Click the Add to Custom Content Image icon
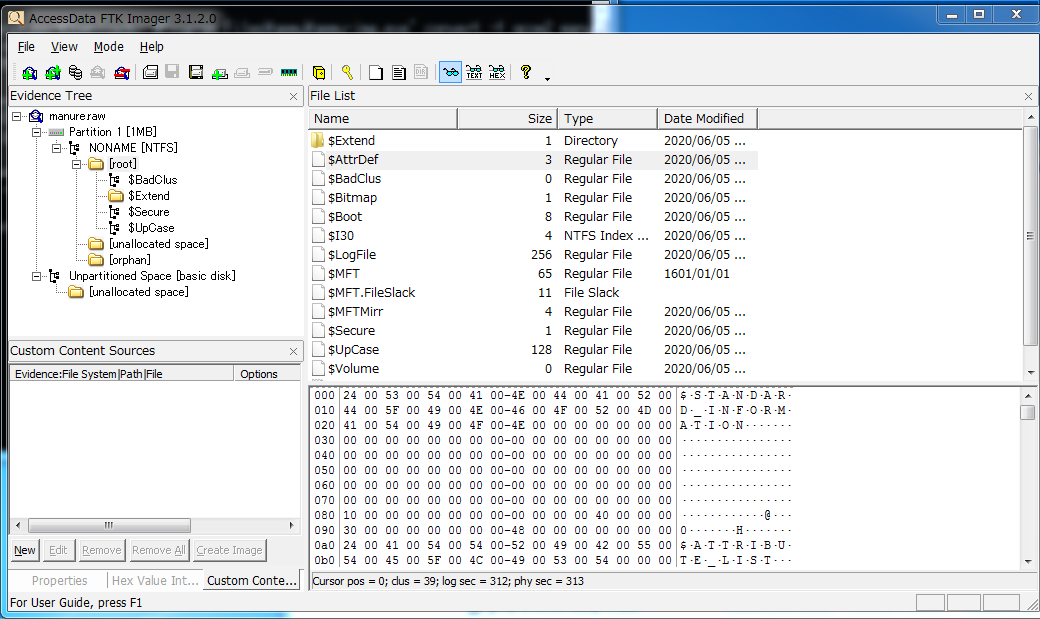1040x619 pixels. point(220,72)
